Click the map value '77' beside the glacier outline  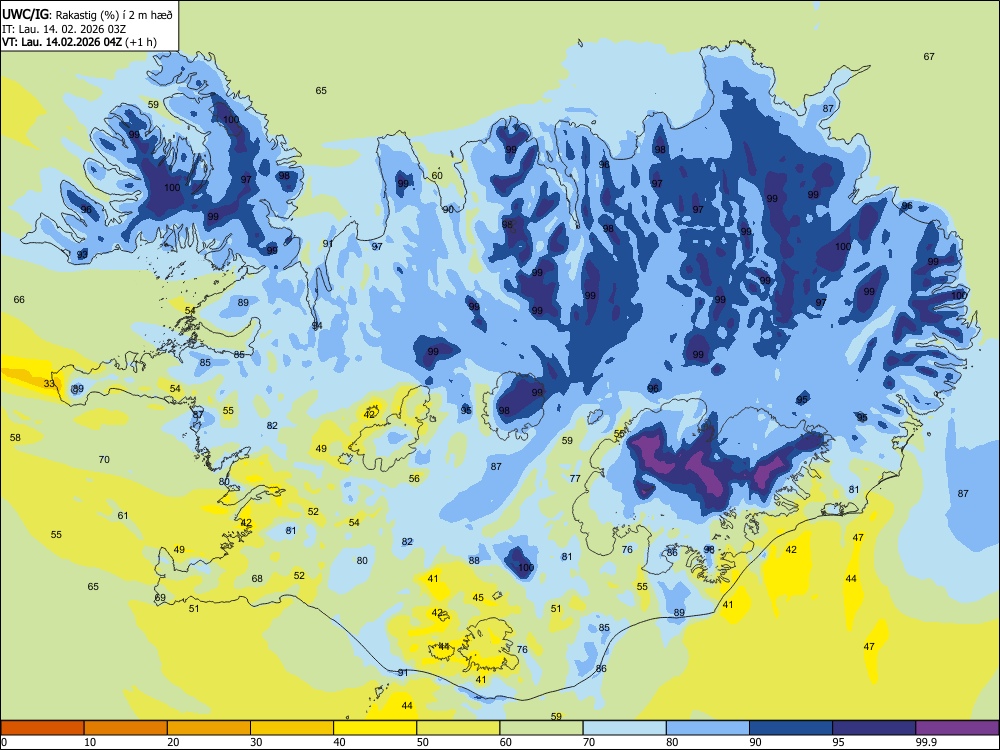click(575, 478)
